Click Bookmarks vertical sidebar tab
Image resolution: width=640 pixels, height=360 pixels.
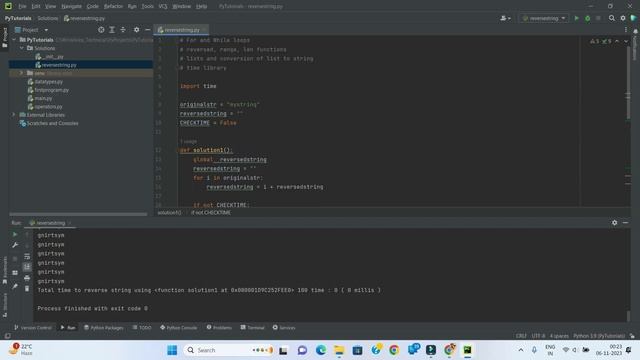point(5,270)
